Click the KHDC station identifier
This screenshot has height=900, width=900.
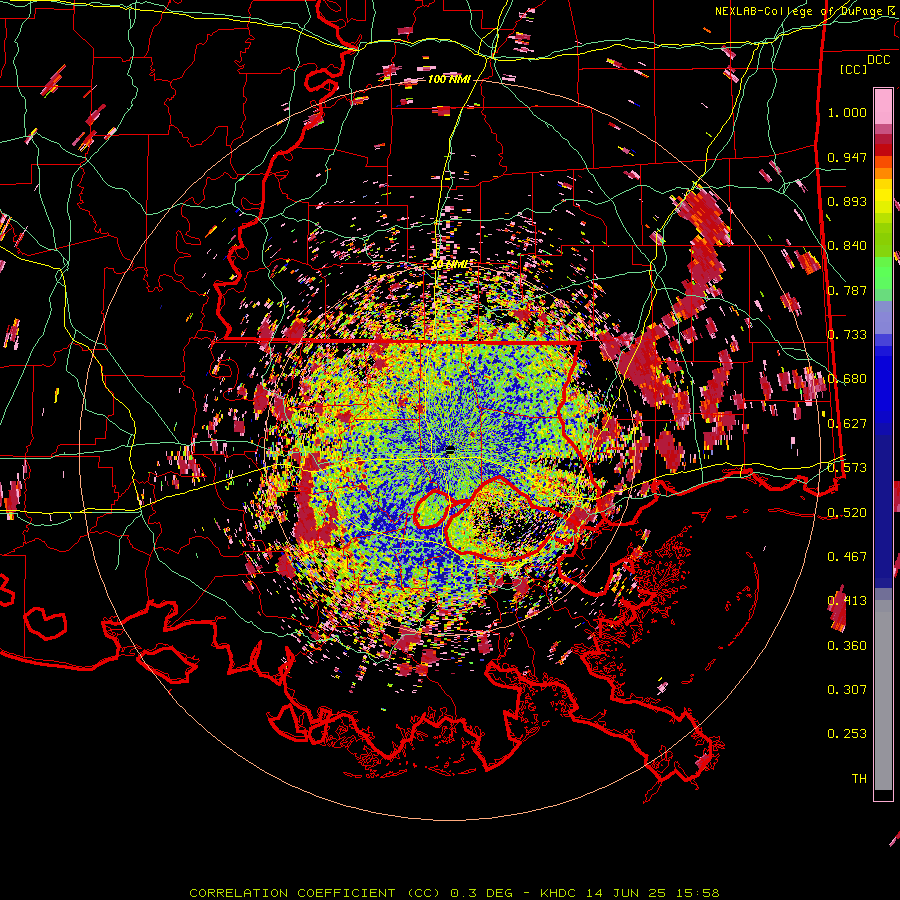[560, 893]
